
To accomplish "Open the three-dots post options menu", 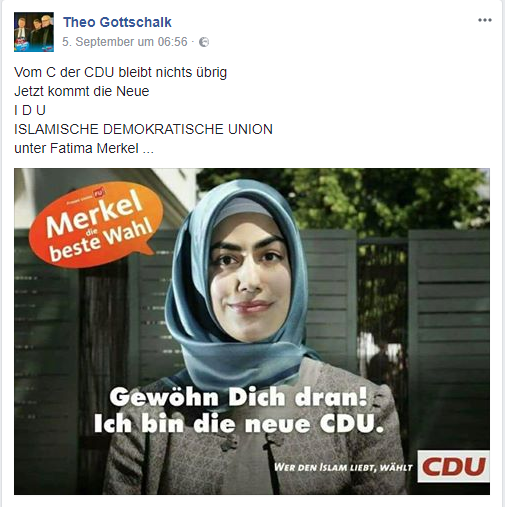I will tap(485, 20).
